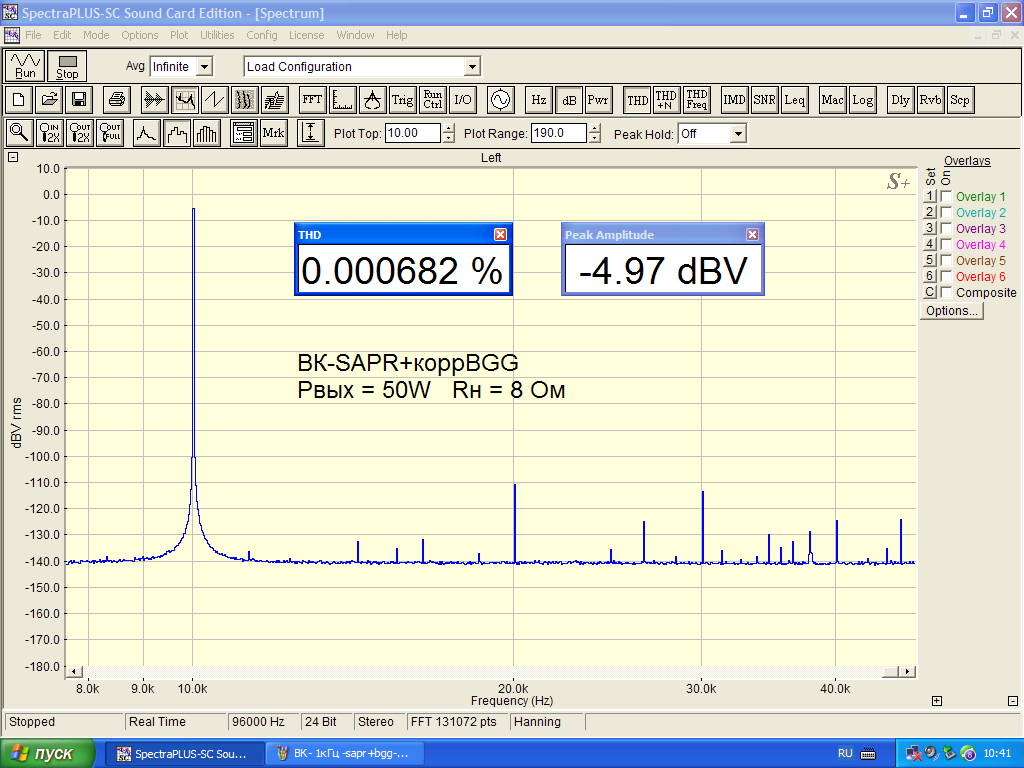The width and height of the screenshot is (1024, 768).
Task: Click the magnifier zoom tool
Action: click(19, 133)
